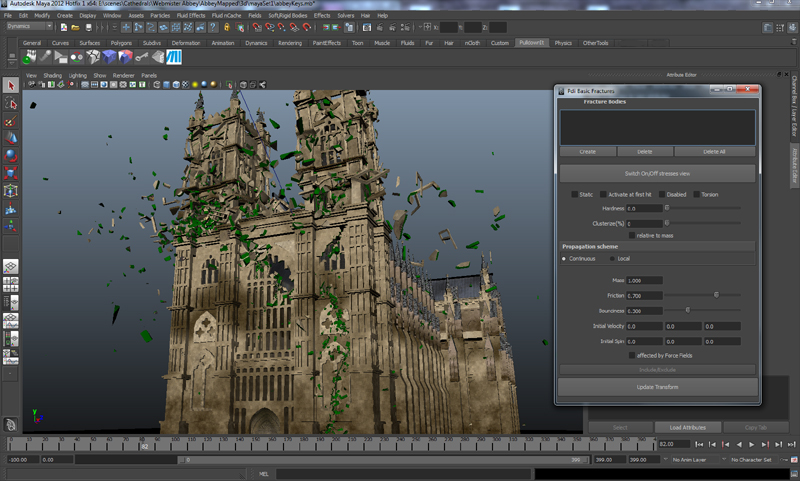Enable the Static checkbox
This screenshot has width=800, height=481.
pos(574,194)
